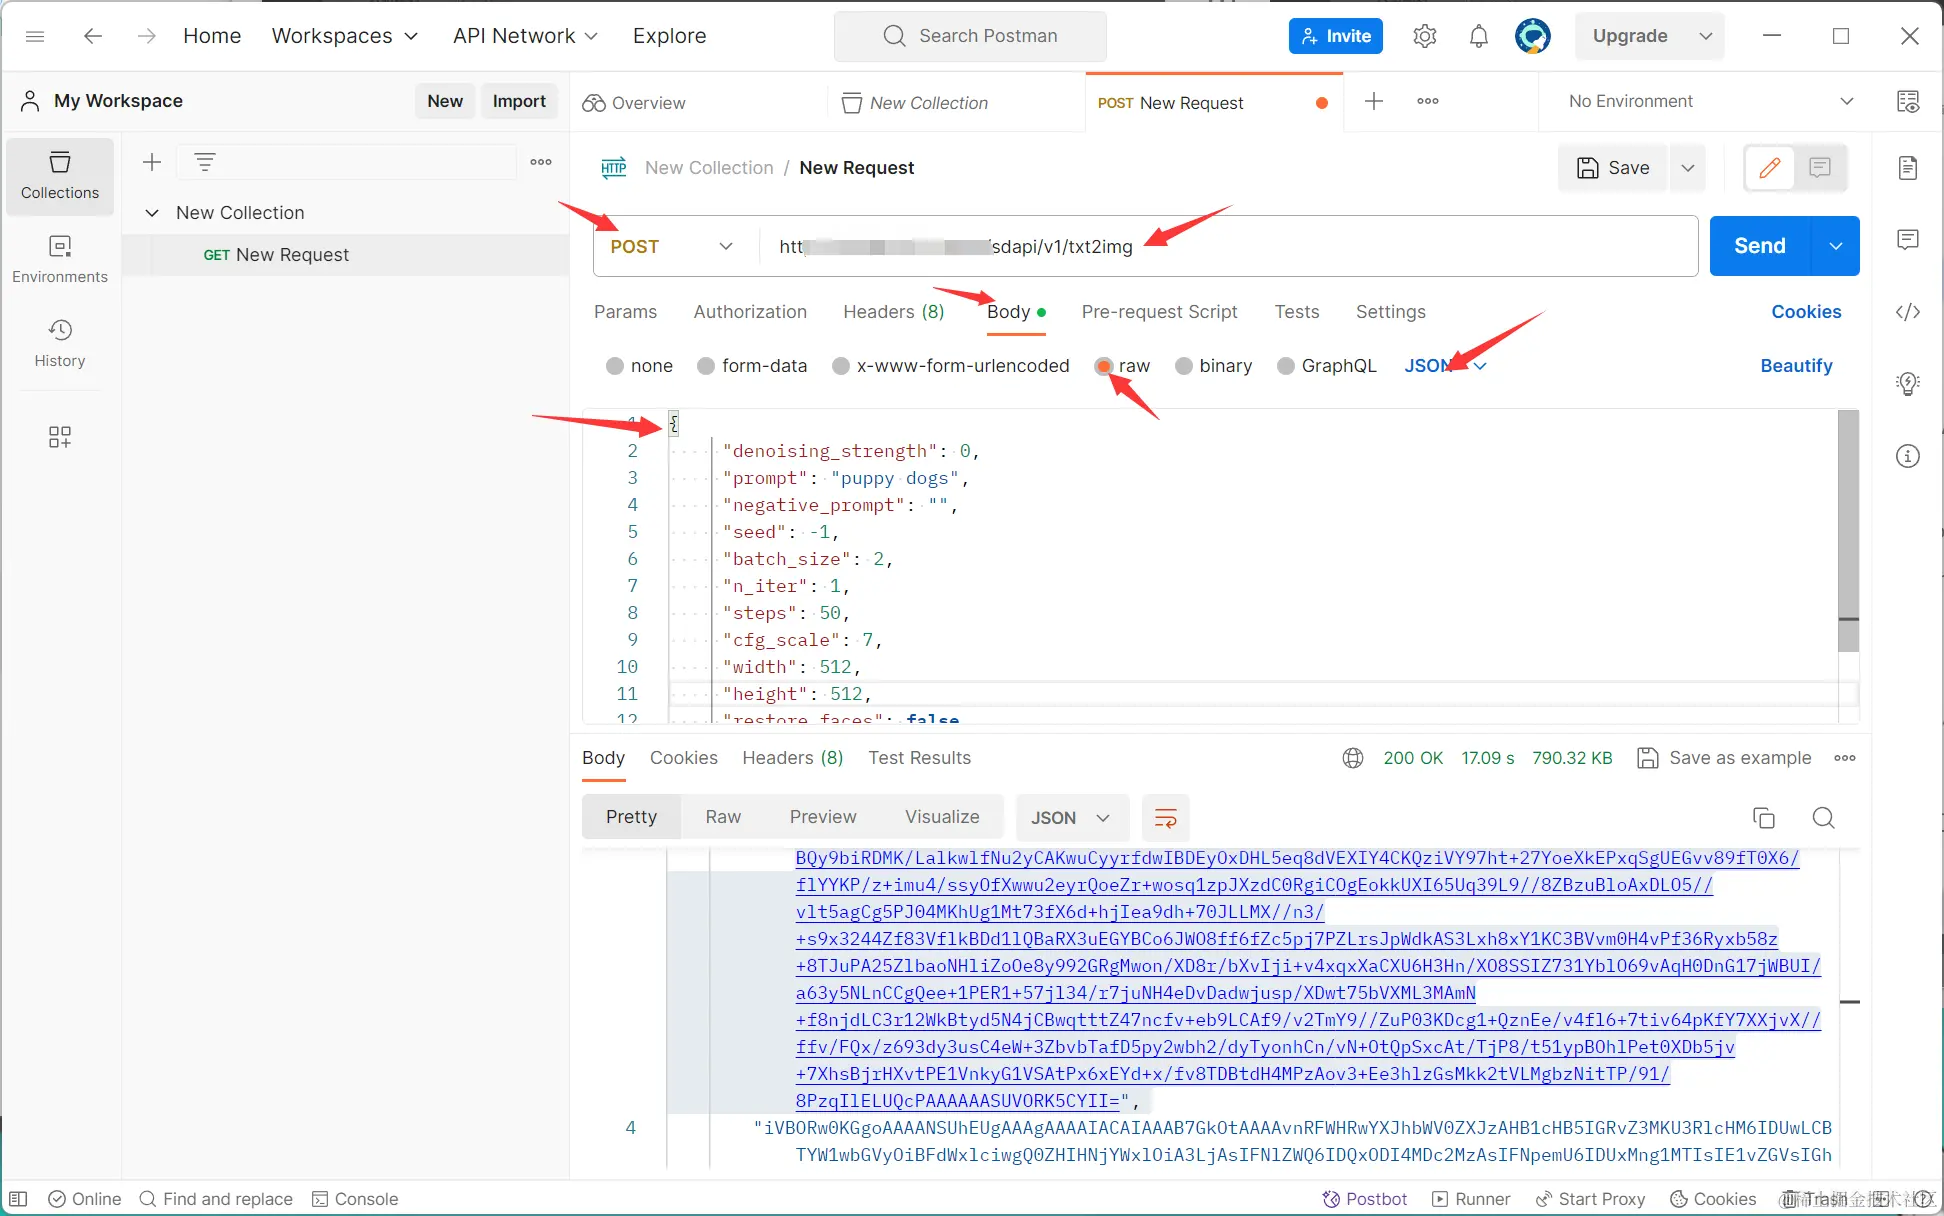Open the request info icon
This screenshot has width=1944, height=1216.
(x=1908, y=456)
